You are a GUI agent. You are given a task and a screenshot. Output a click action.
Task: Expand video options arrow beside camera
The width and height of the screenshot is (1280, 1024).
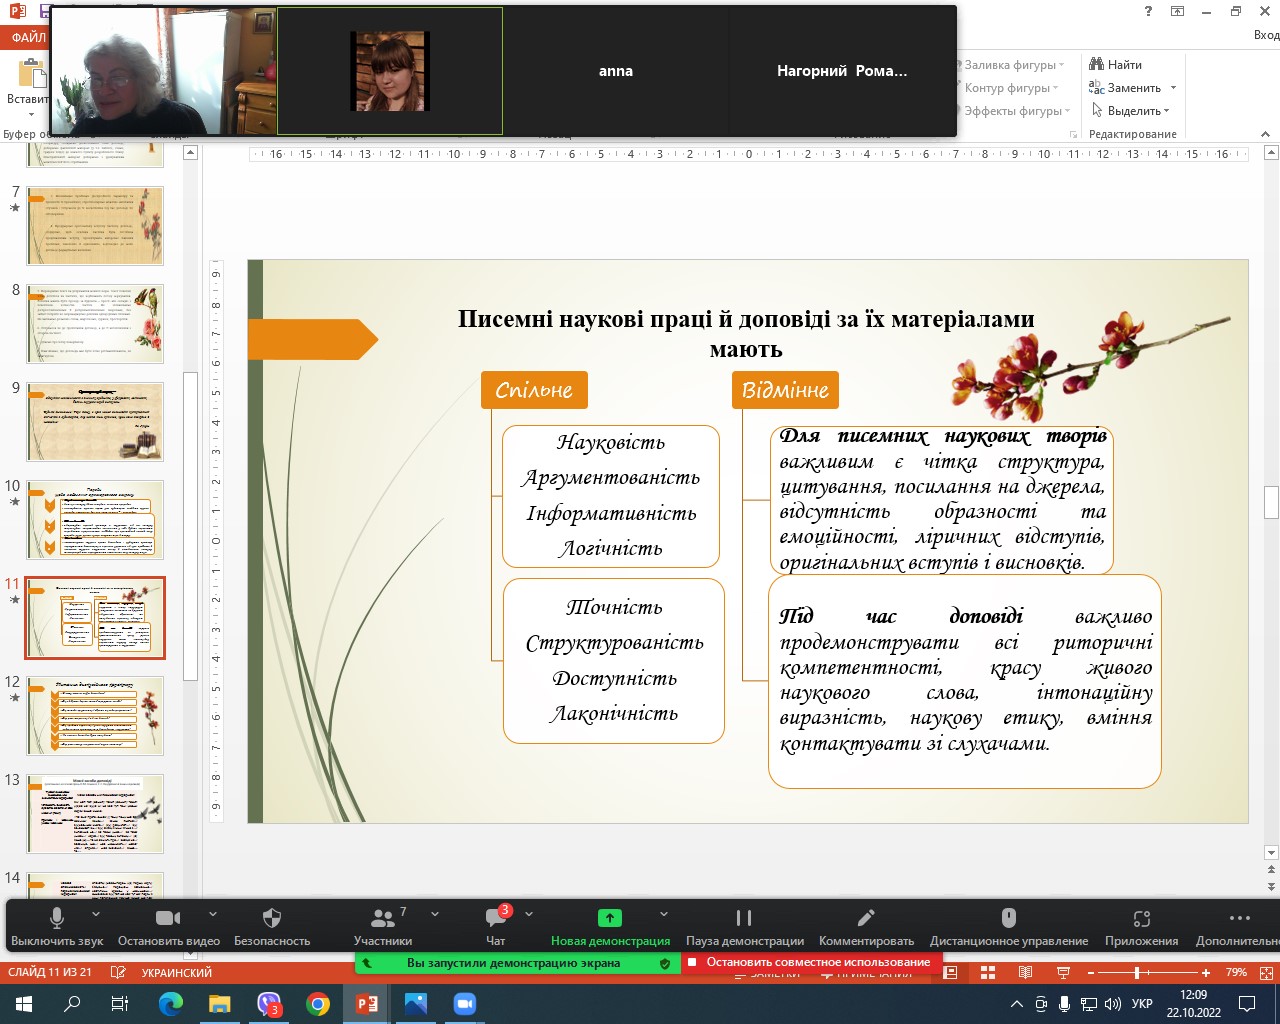pyautogui.click(x=213, y=914)
